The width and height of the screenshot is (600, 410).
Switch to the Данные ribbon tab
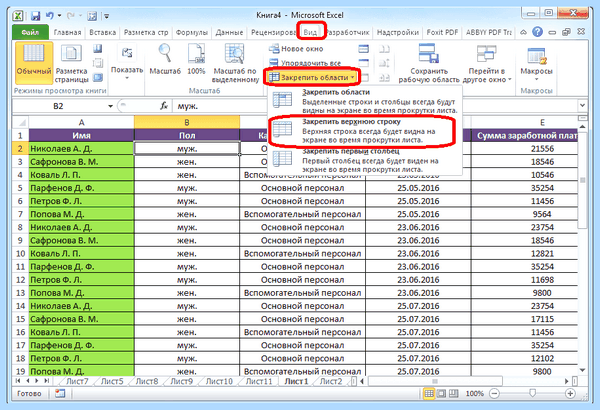coord(229,33)
